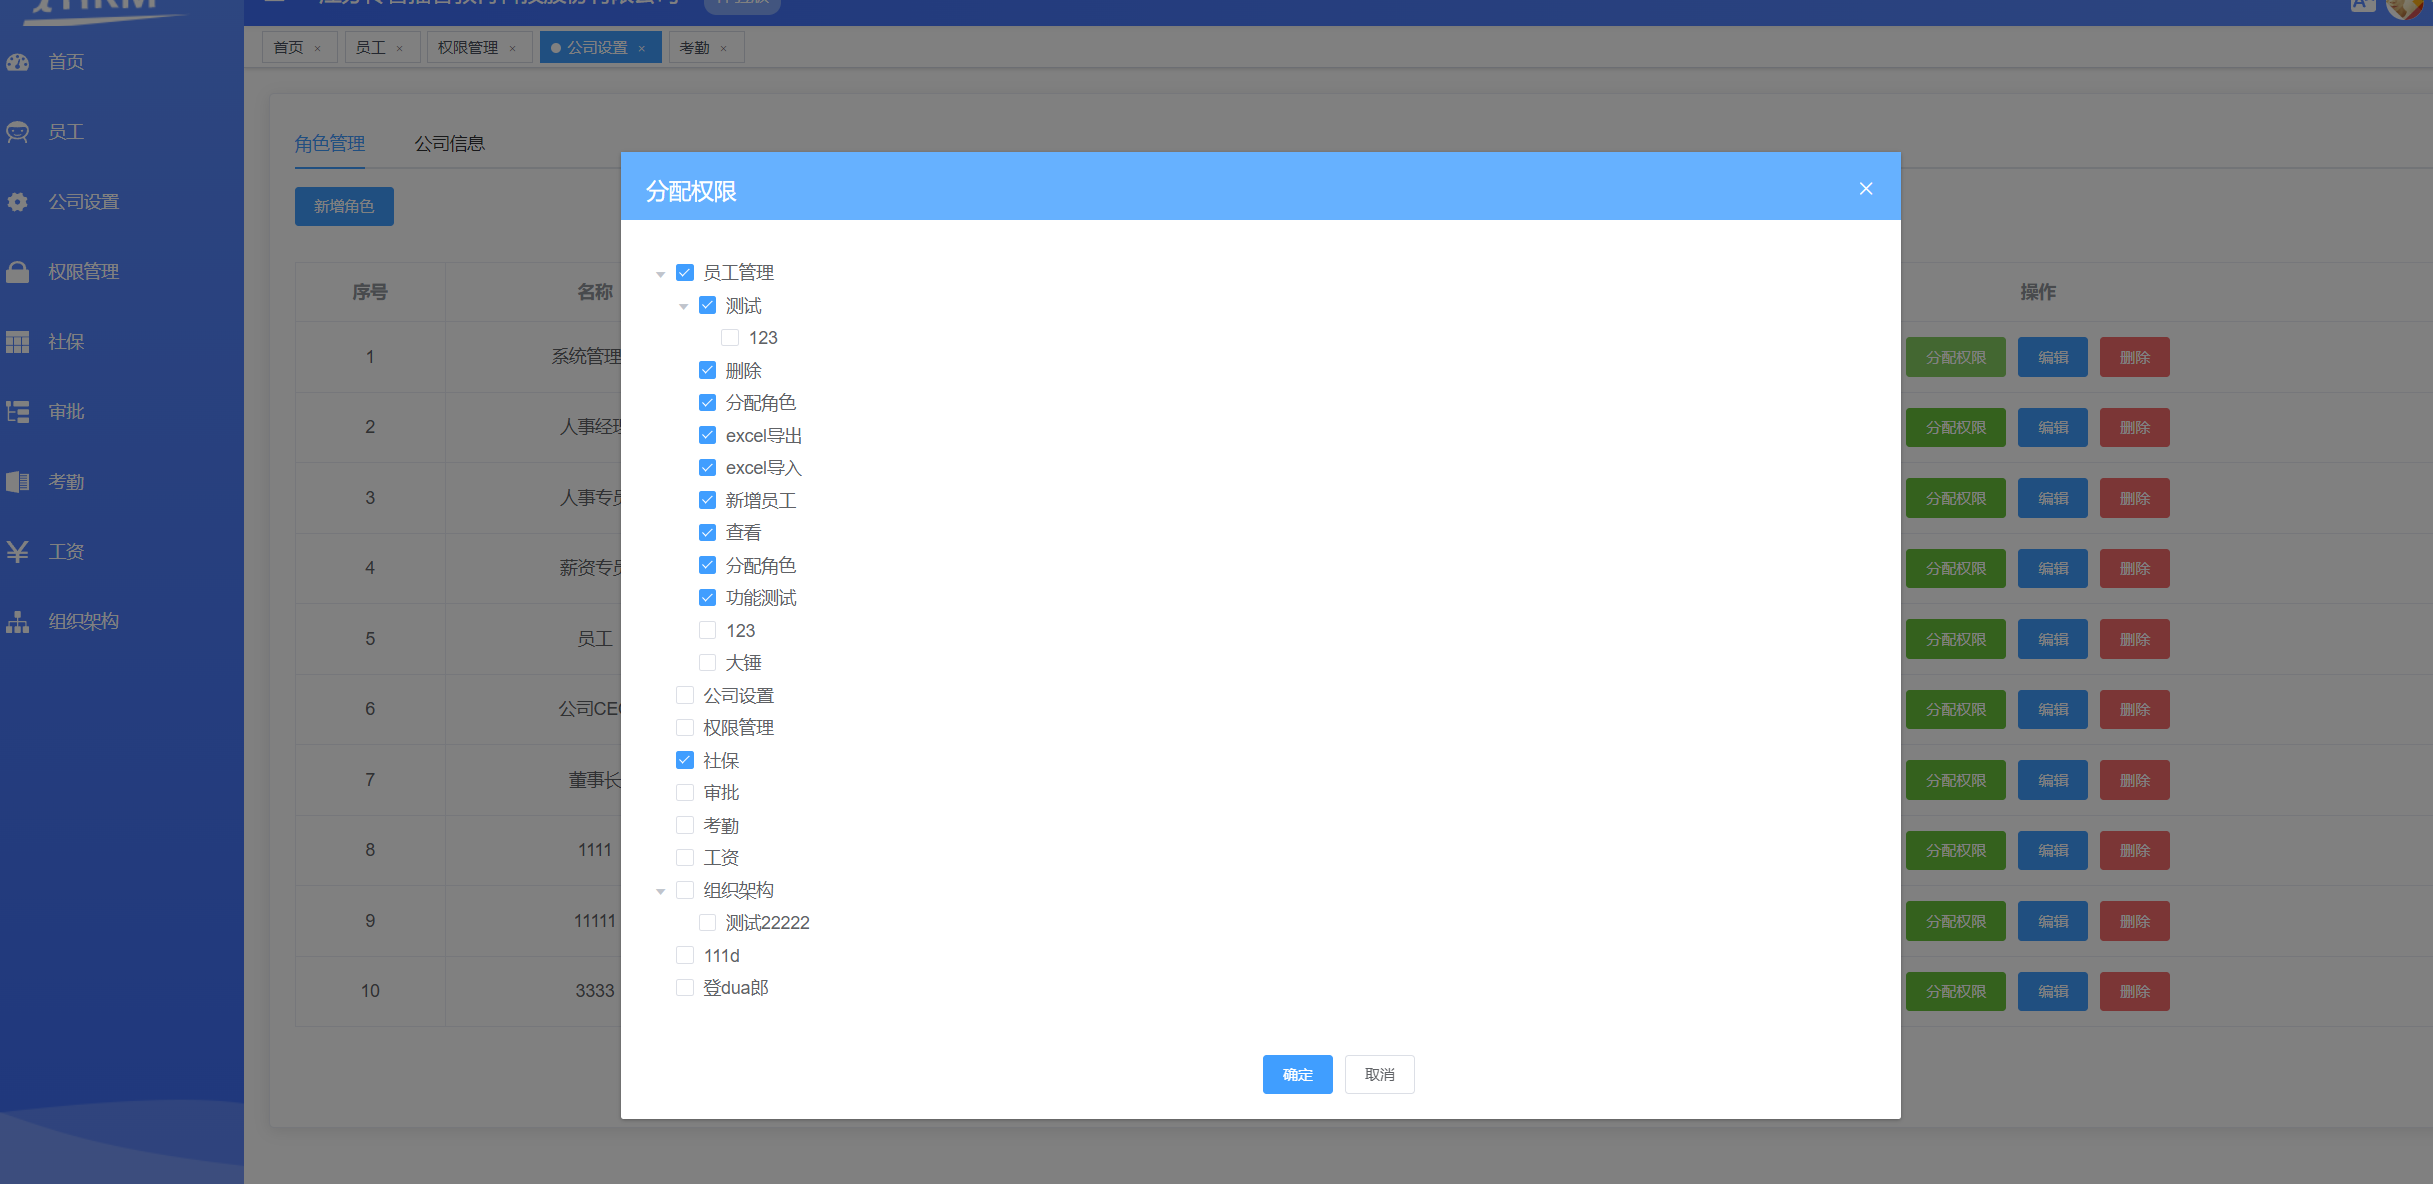The image size is (2433, 1184).
Task: Confirm permissions with 确定 button
Action: [x=1298, y=1075]
